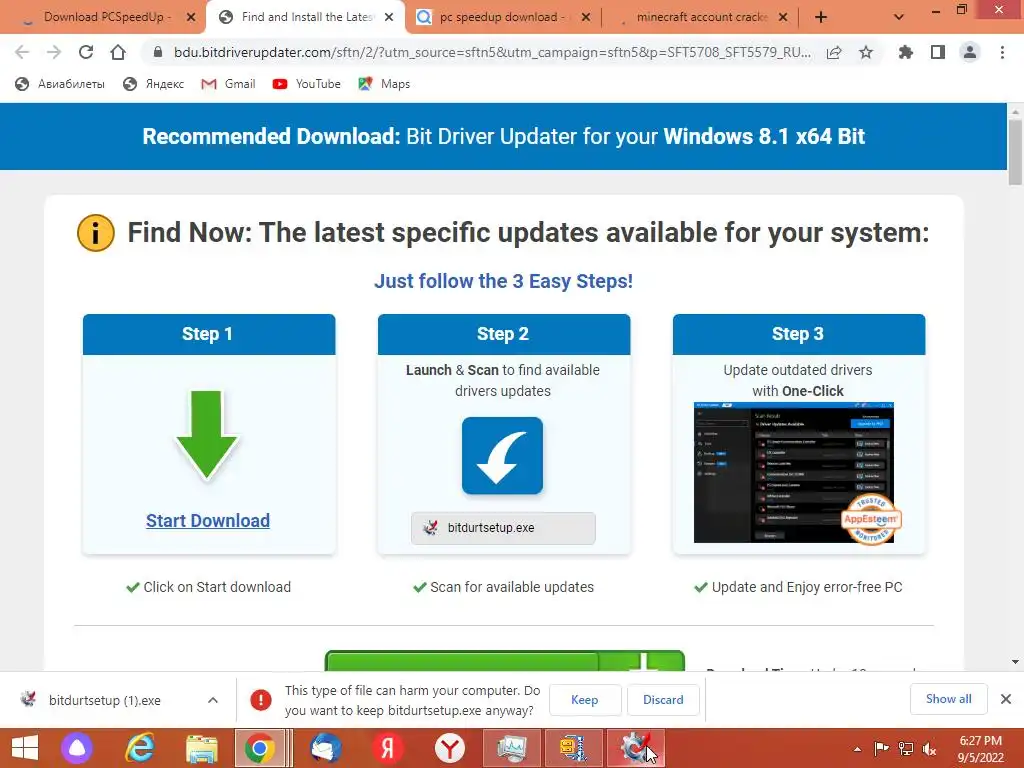Close the Download PCSpeedUp tab

tap(191, 18)
